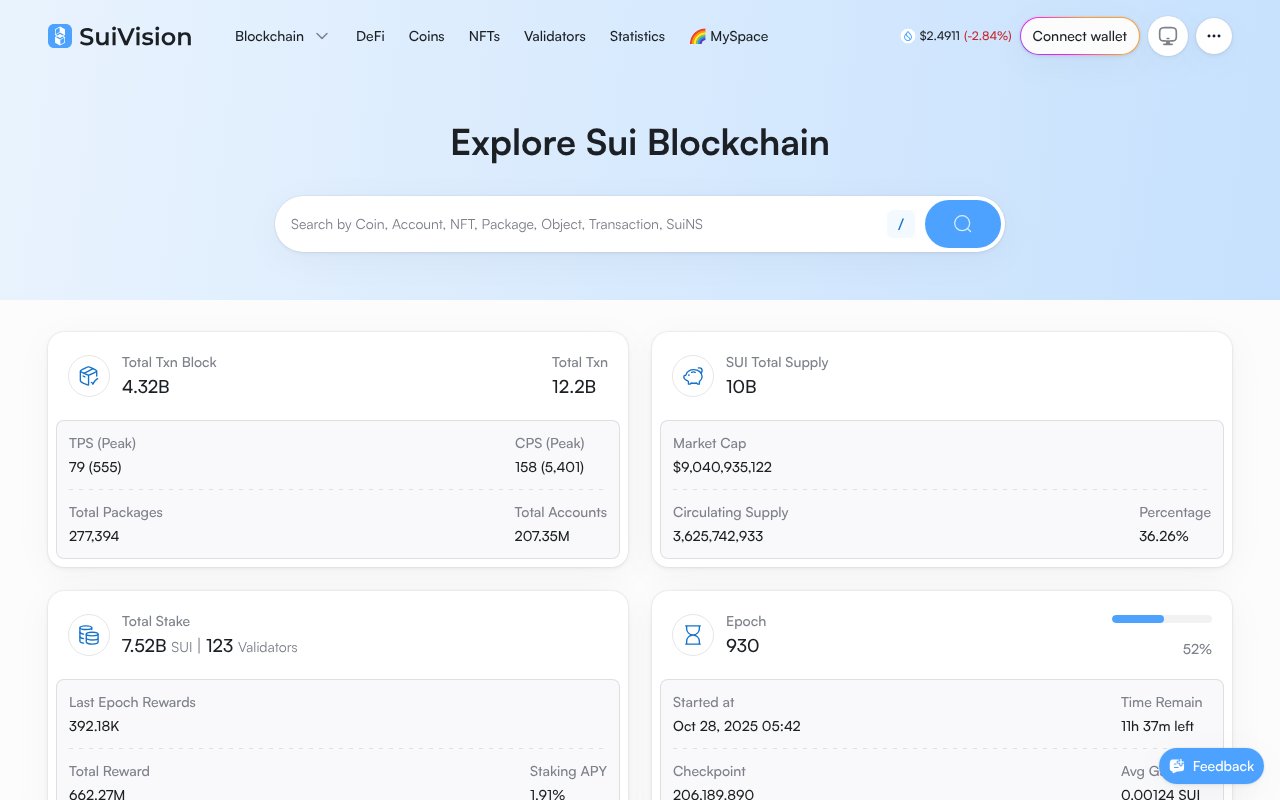Click the blockchain search input field
This screenshot has height=800, width=1280.
580,224
